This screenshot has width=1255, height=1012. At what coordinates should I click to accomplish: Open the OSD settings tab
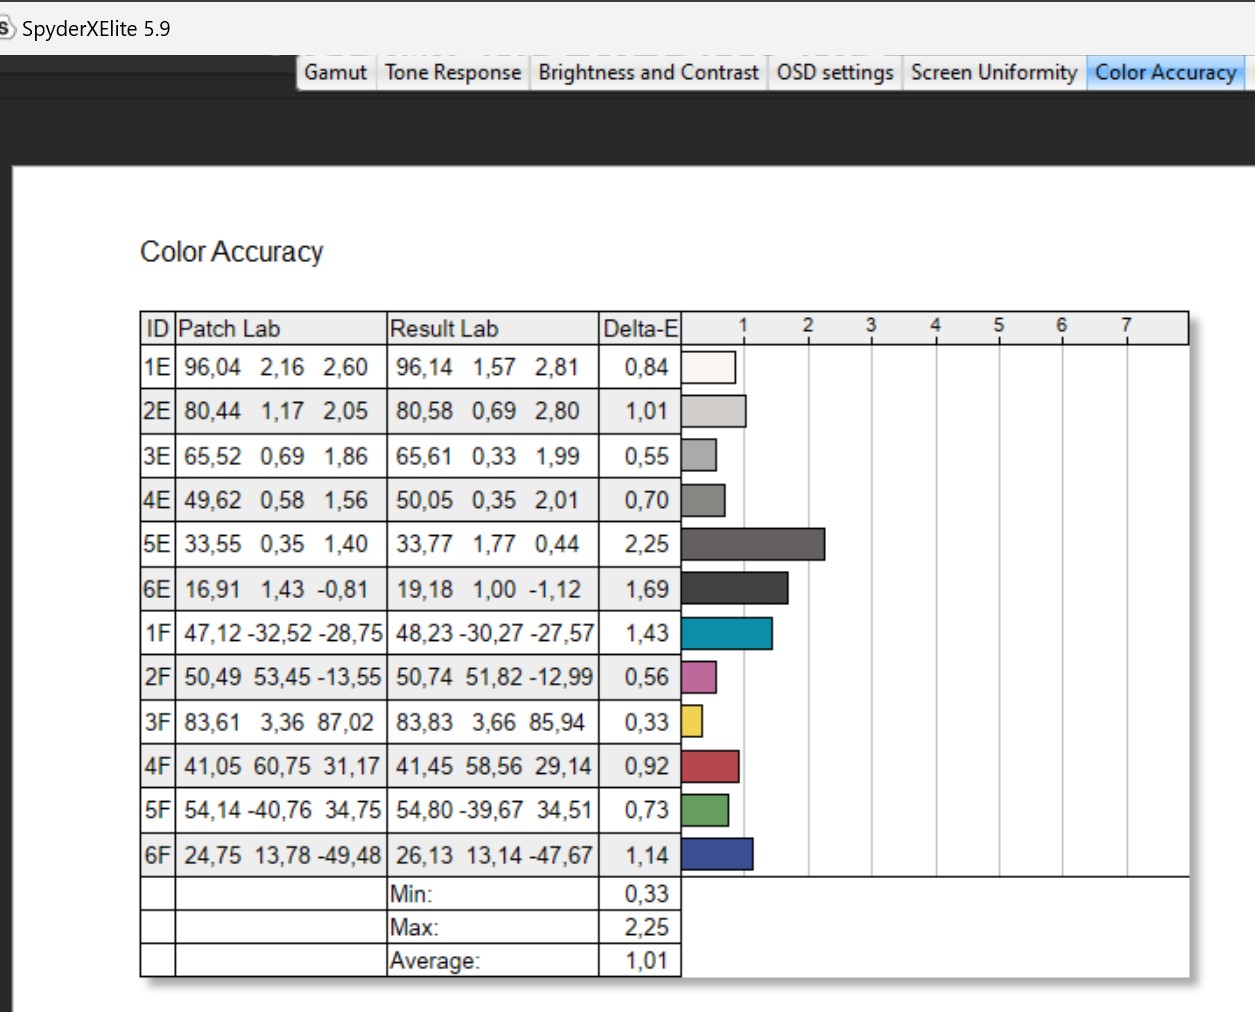835,72
